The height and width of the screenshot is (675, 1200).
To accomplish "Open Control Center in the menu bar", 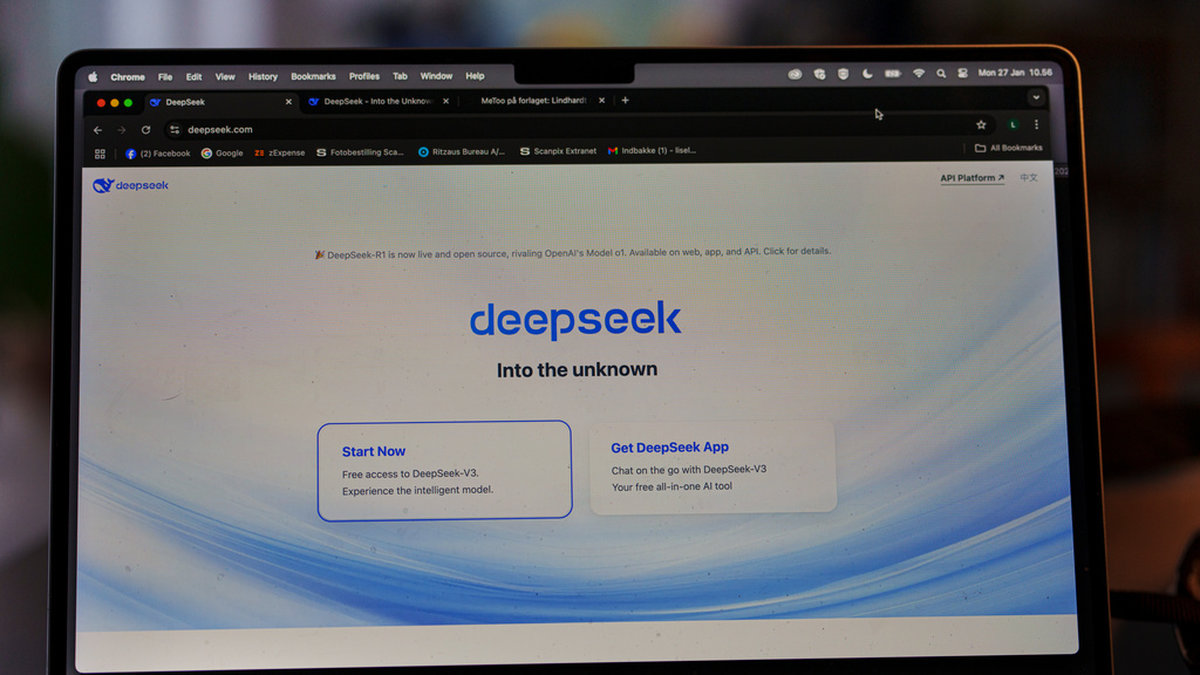I will [962, 74].
